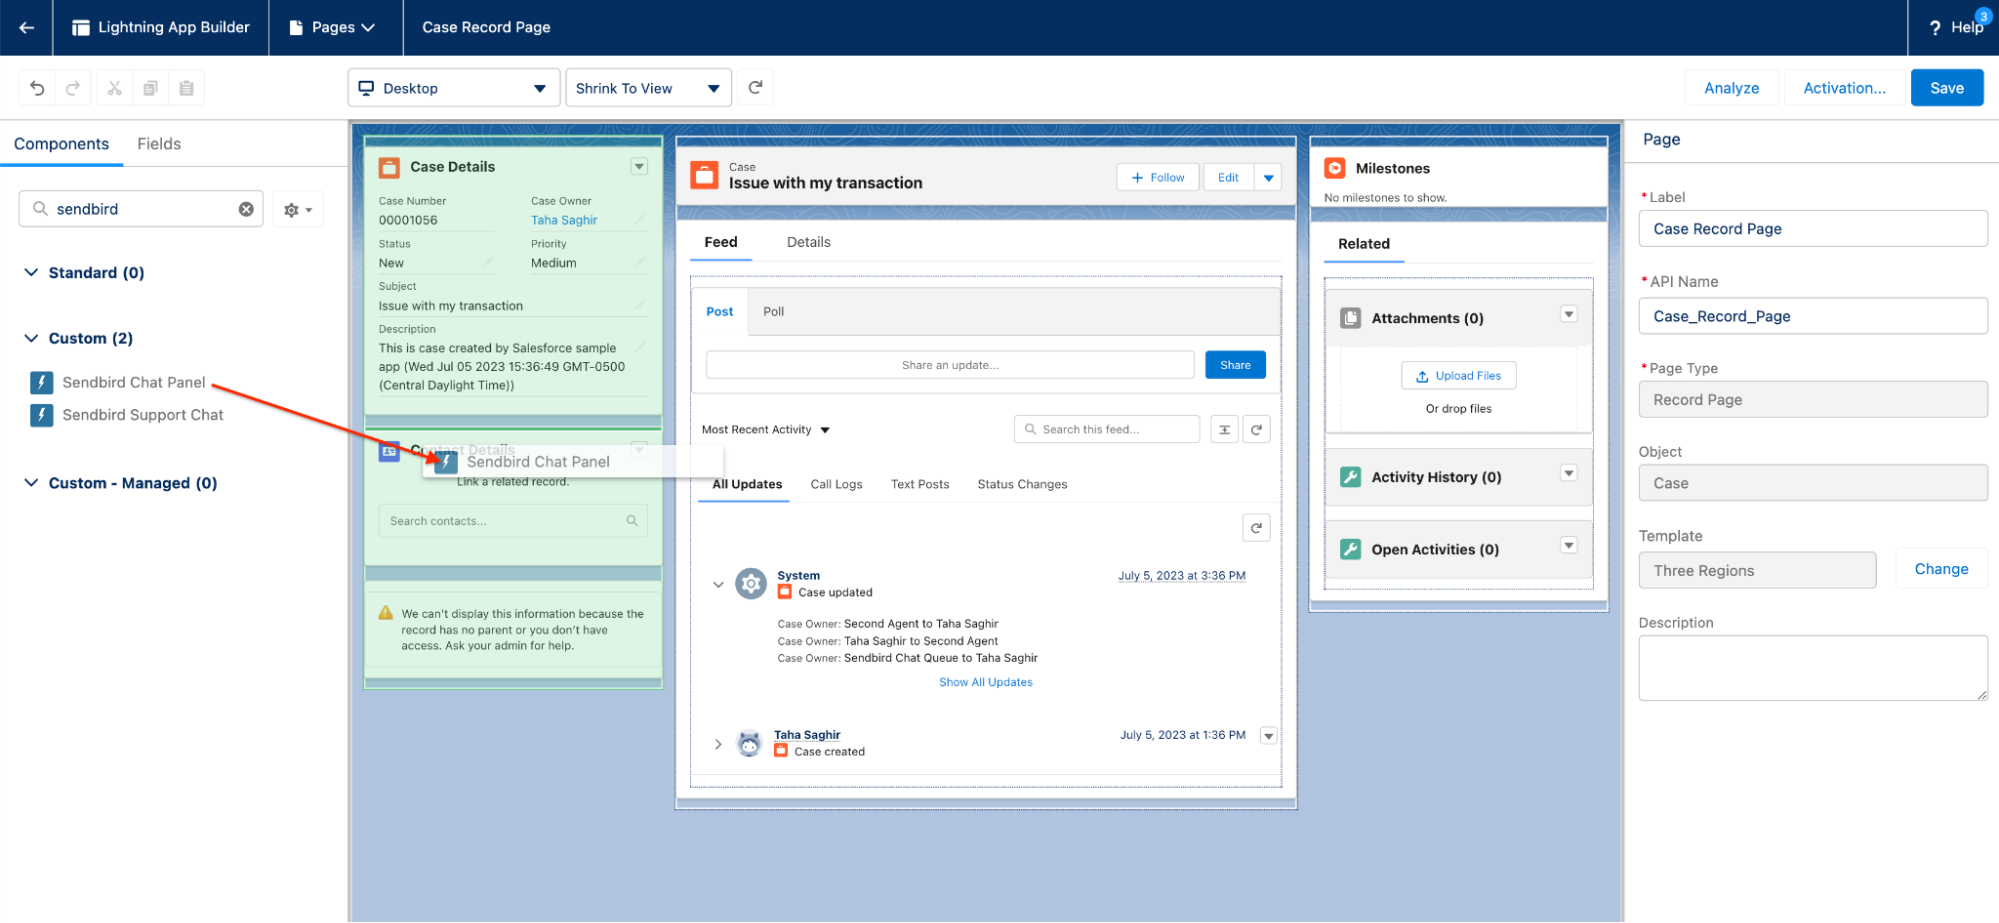Switch to the Fields tab

(x=159, y=144)
